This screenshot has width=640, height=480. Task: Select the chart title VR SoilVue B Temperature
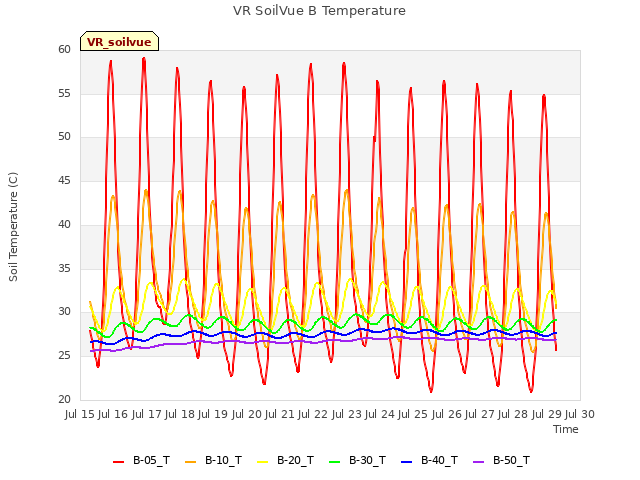[x=320, y=11]
